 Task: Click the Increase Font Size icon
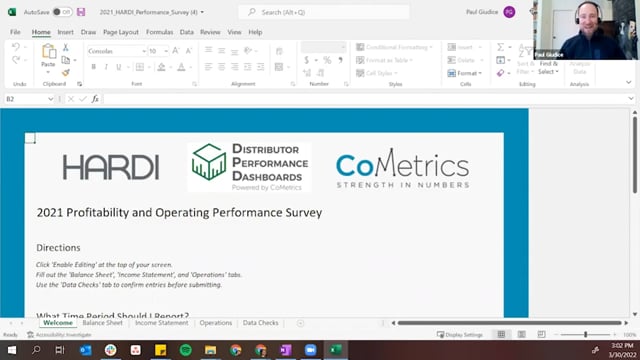[x=176, y=51]
